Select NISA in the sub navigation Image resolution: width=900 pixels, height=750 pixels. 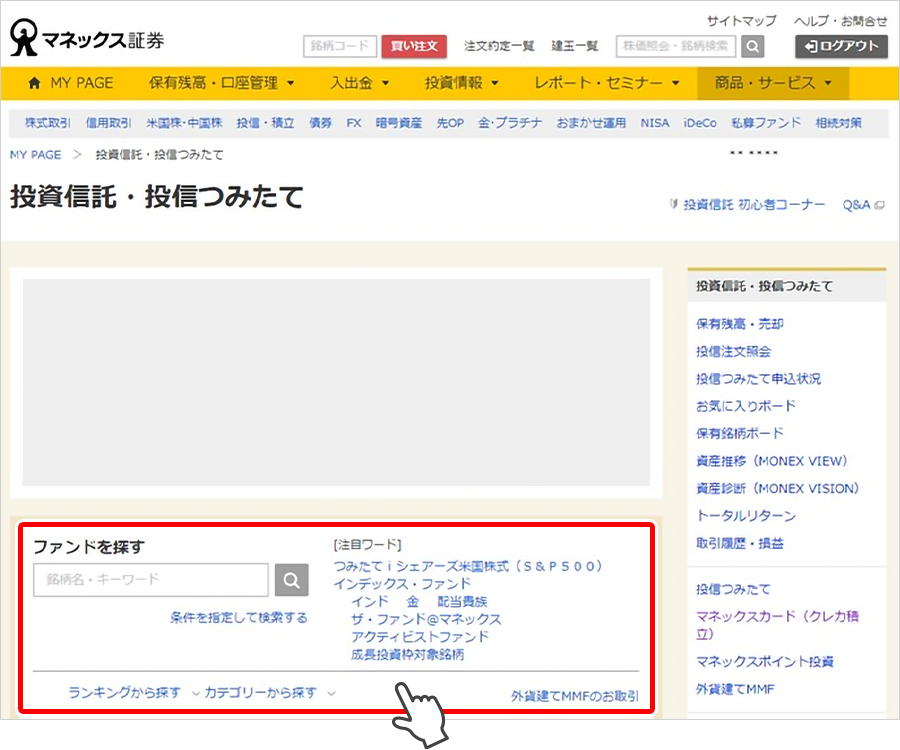(655, 123)
